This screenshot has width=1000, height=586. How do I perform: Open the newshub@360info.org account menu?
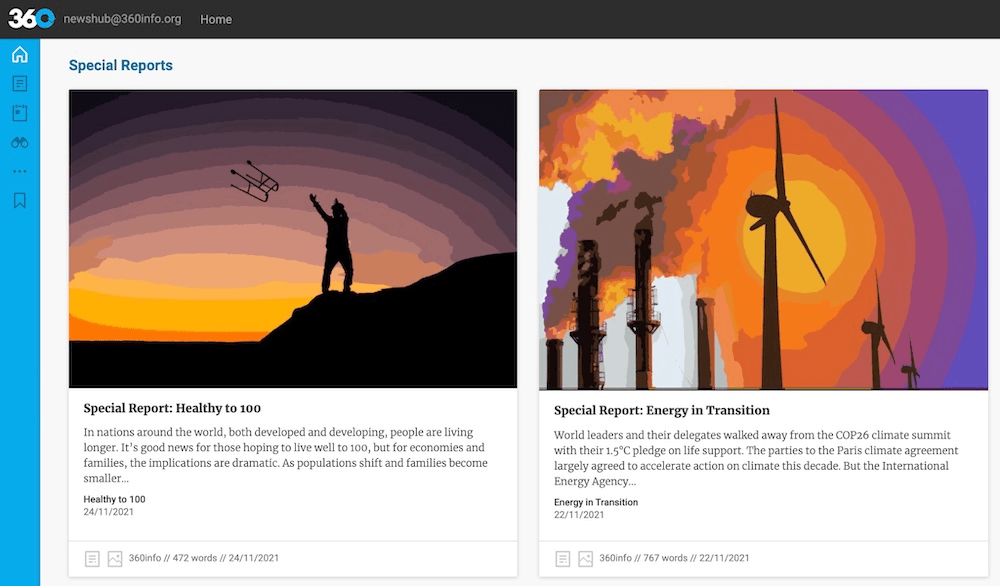tap(122, 19)
